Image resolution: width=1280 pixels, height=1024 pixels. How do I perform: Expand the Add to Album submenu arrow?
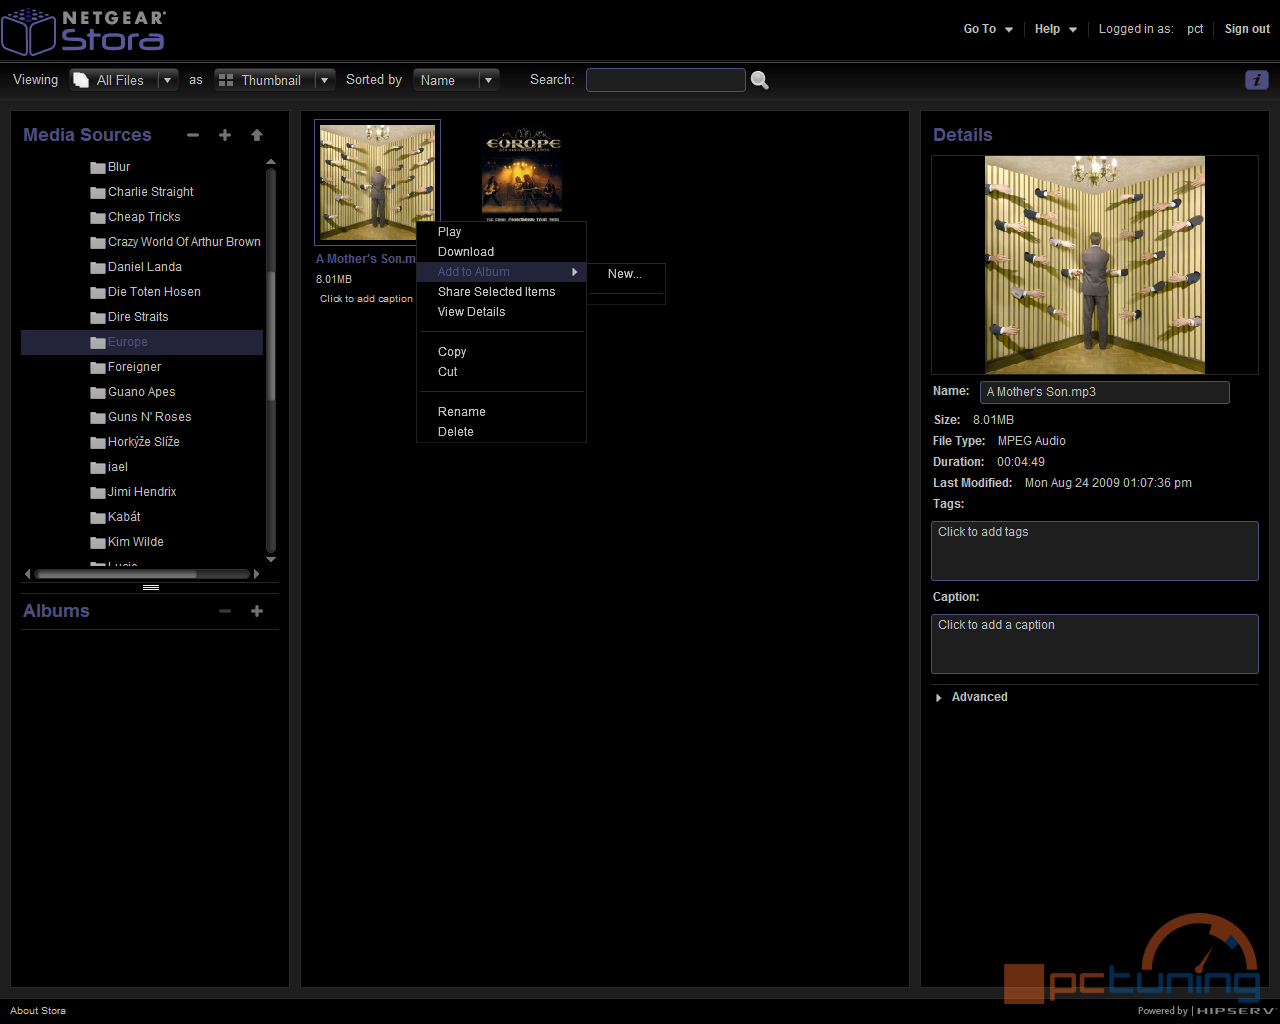[574, 272]
